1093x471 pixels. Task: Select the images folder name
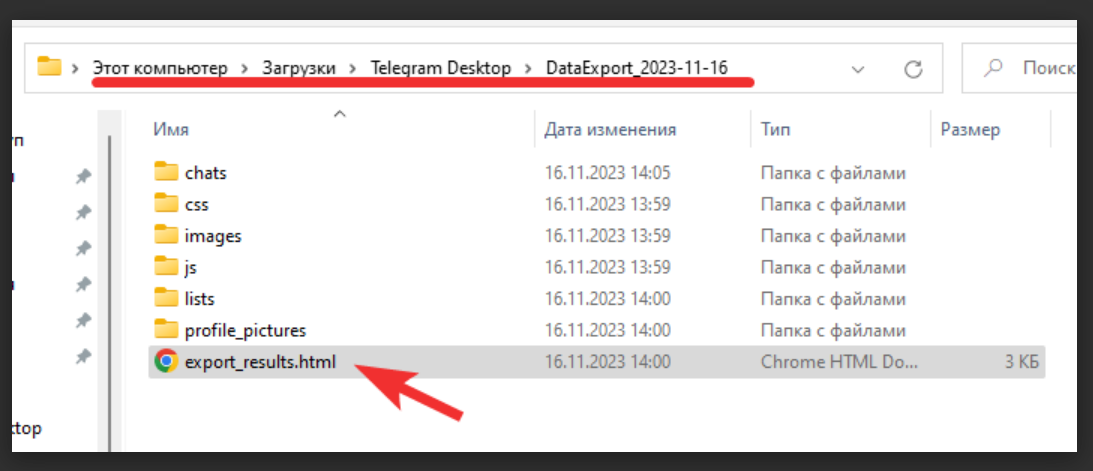(213, 236)
